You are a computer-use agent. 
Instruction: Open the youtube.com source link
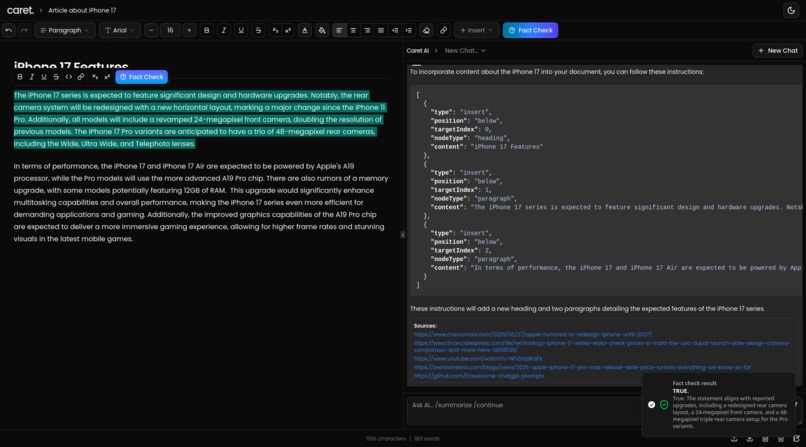[x=478, y=359]
